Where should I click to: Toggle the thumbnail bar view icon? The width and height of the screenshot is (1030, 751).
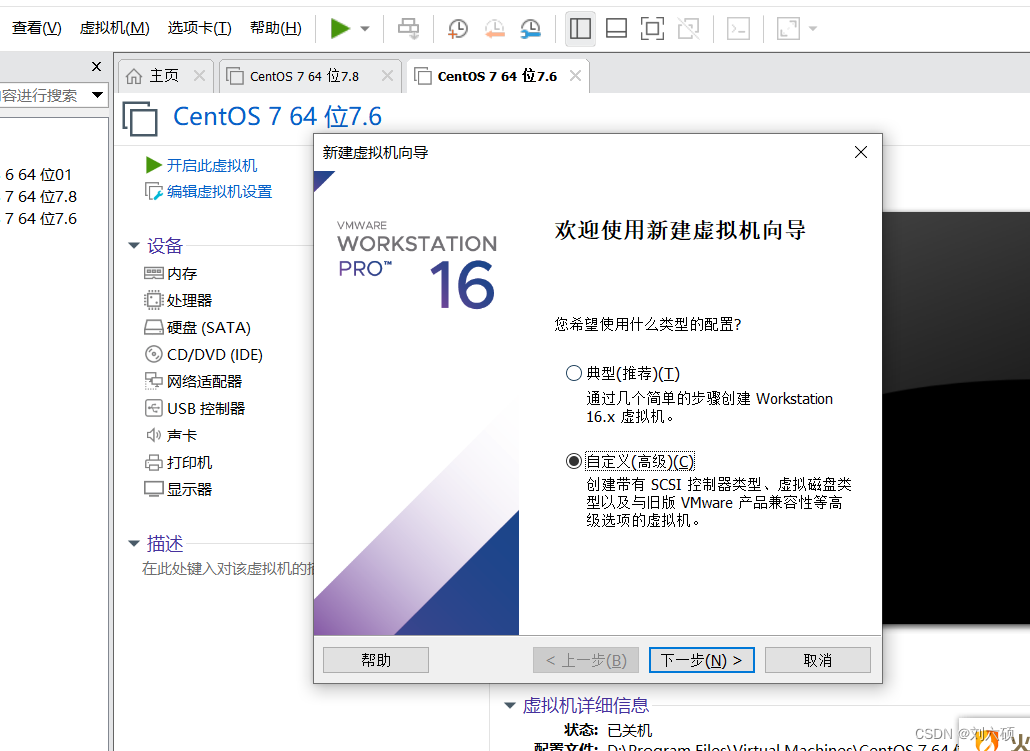[x=616, y=28]
